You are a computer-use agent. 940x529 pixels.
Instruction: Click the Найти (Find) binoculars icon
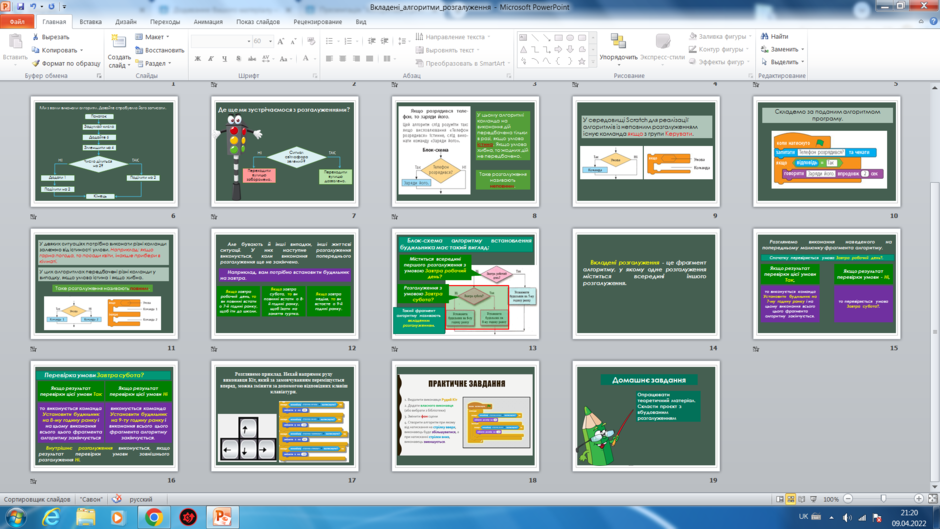click(x=764, y=37)
